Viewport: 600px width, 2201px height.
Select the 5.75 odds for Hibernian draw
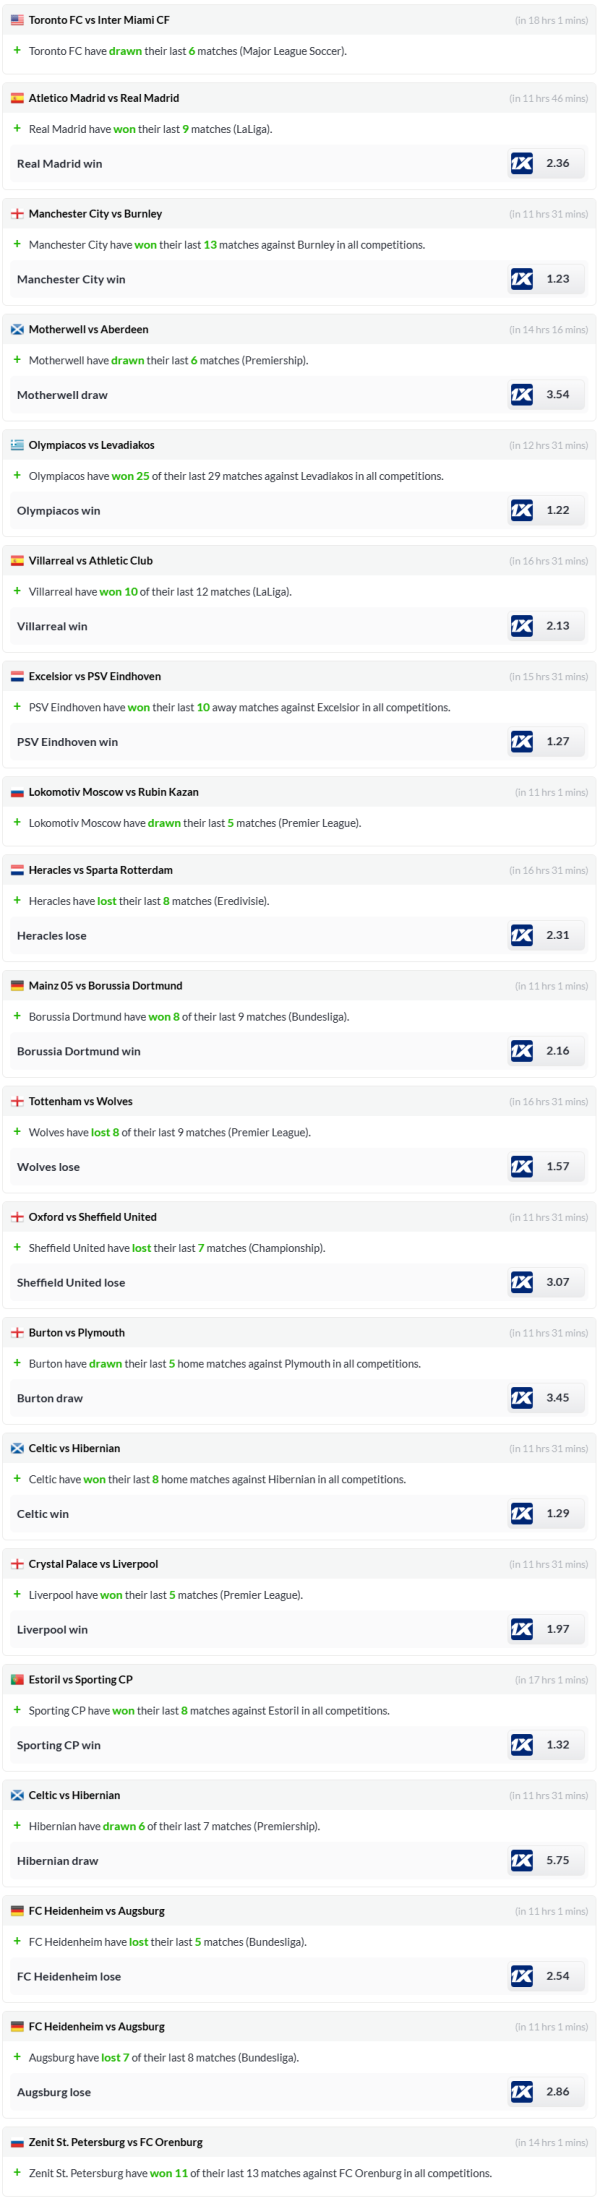558,1861
